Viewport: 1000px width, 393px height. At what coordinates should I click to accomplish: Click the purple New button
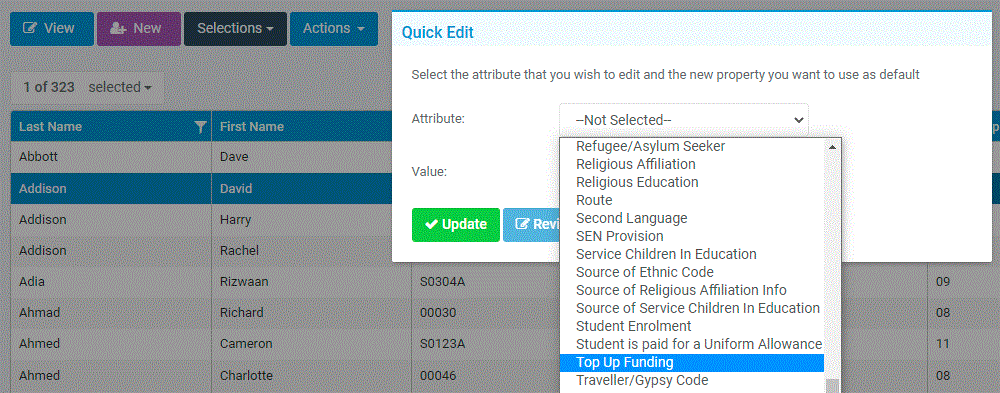point(138,29)
